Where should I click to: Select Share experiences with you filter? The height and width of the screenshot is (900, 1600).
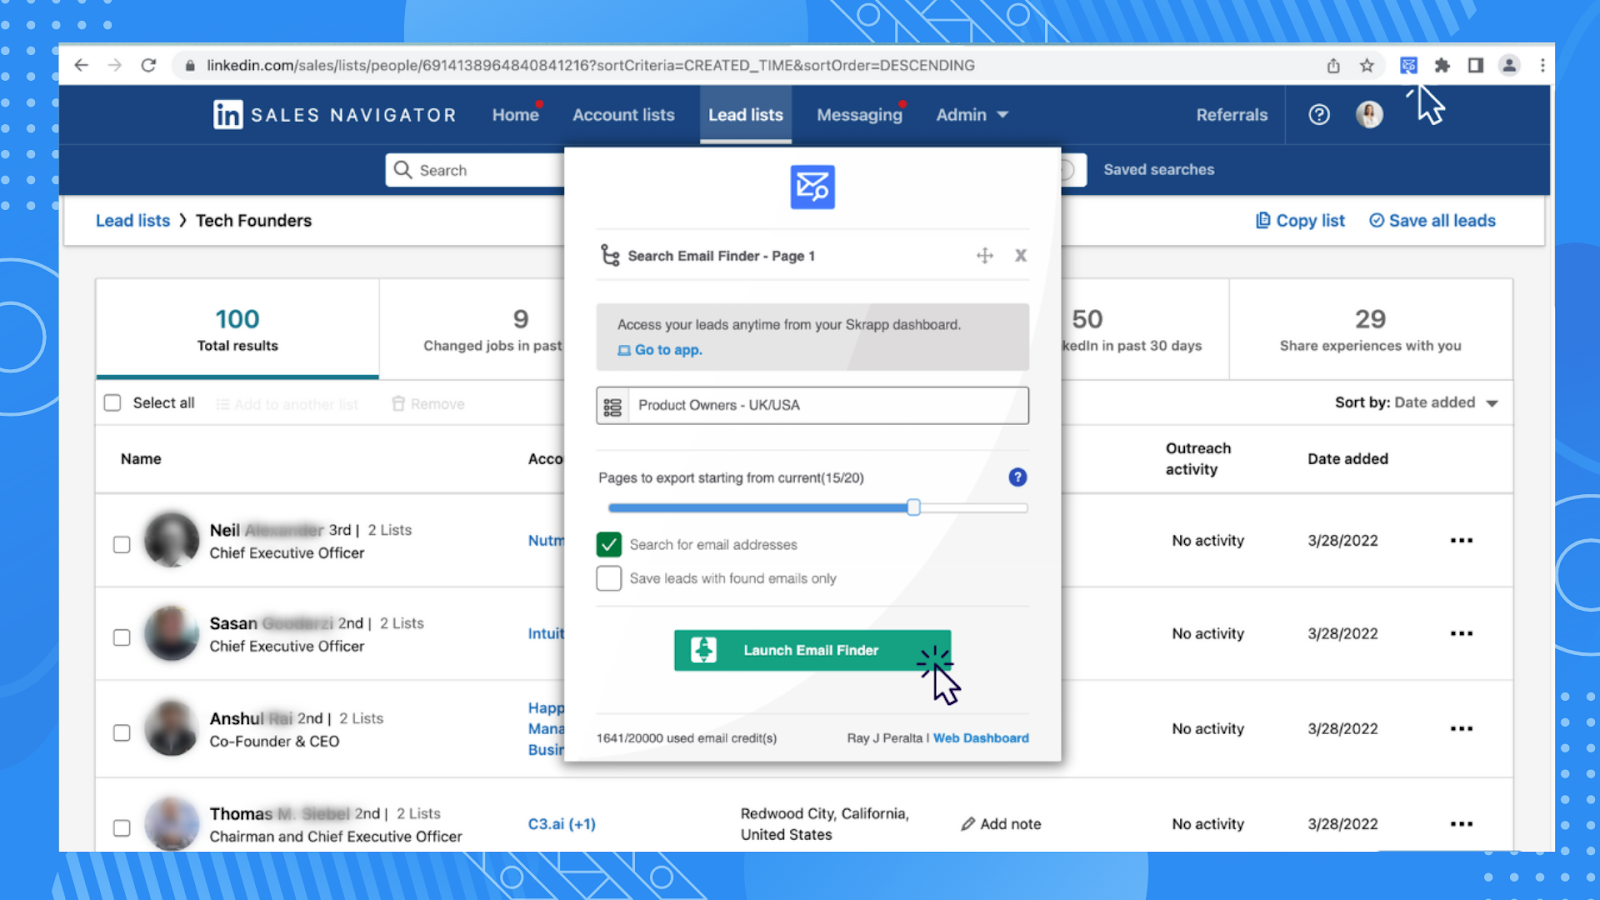1370,329
